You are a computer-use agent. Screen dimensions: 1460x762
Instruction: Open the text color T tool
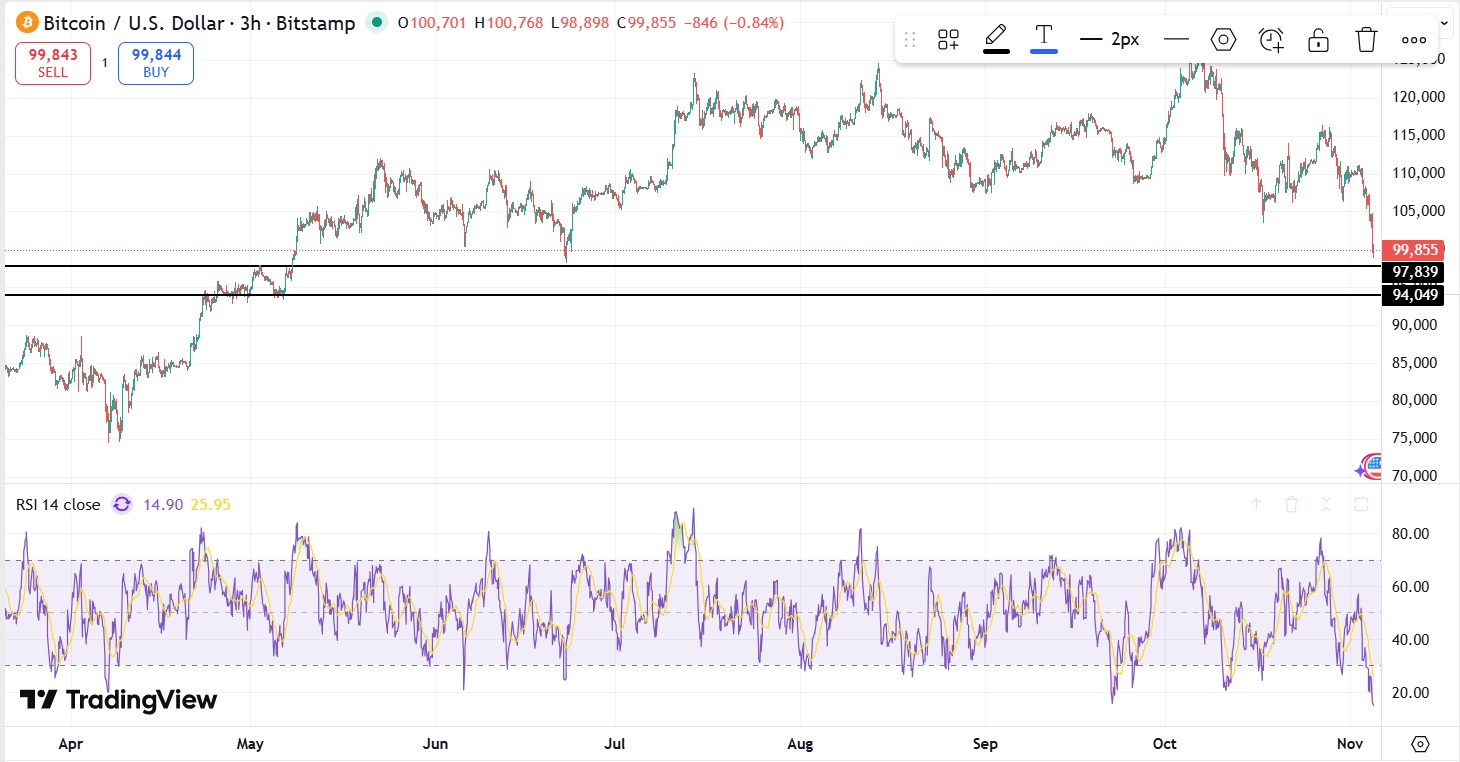pyautogui.click(x=1044, y=39)
